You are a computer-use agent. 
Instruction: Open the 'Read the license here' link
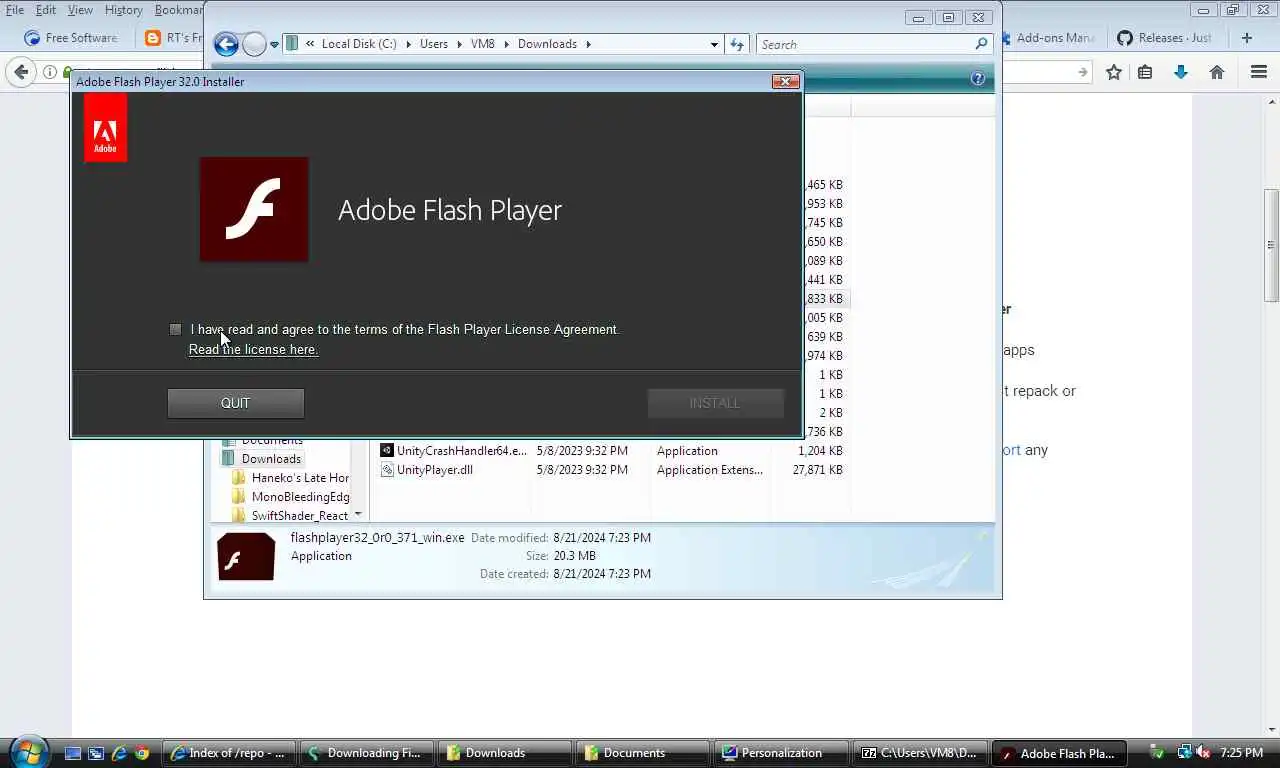(253, 349)
